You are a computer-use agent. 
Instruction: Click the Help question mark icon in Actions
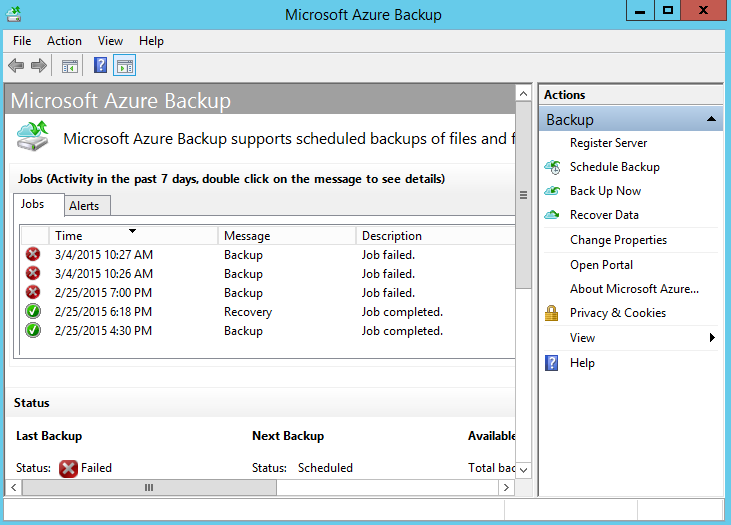tap(552, 363)
